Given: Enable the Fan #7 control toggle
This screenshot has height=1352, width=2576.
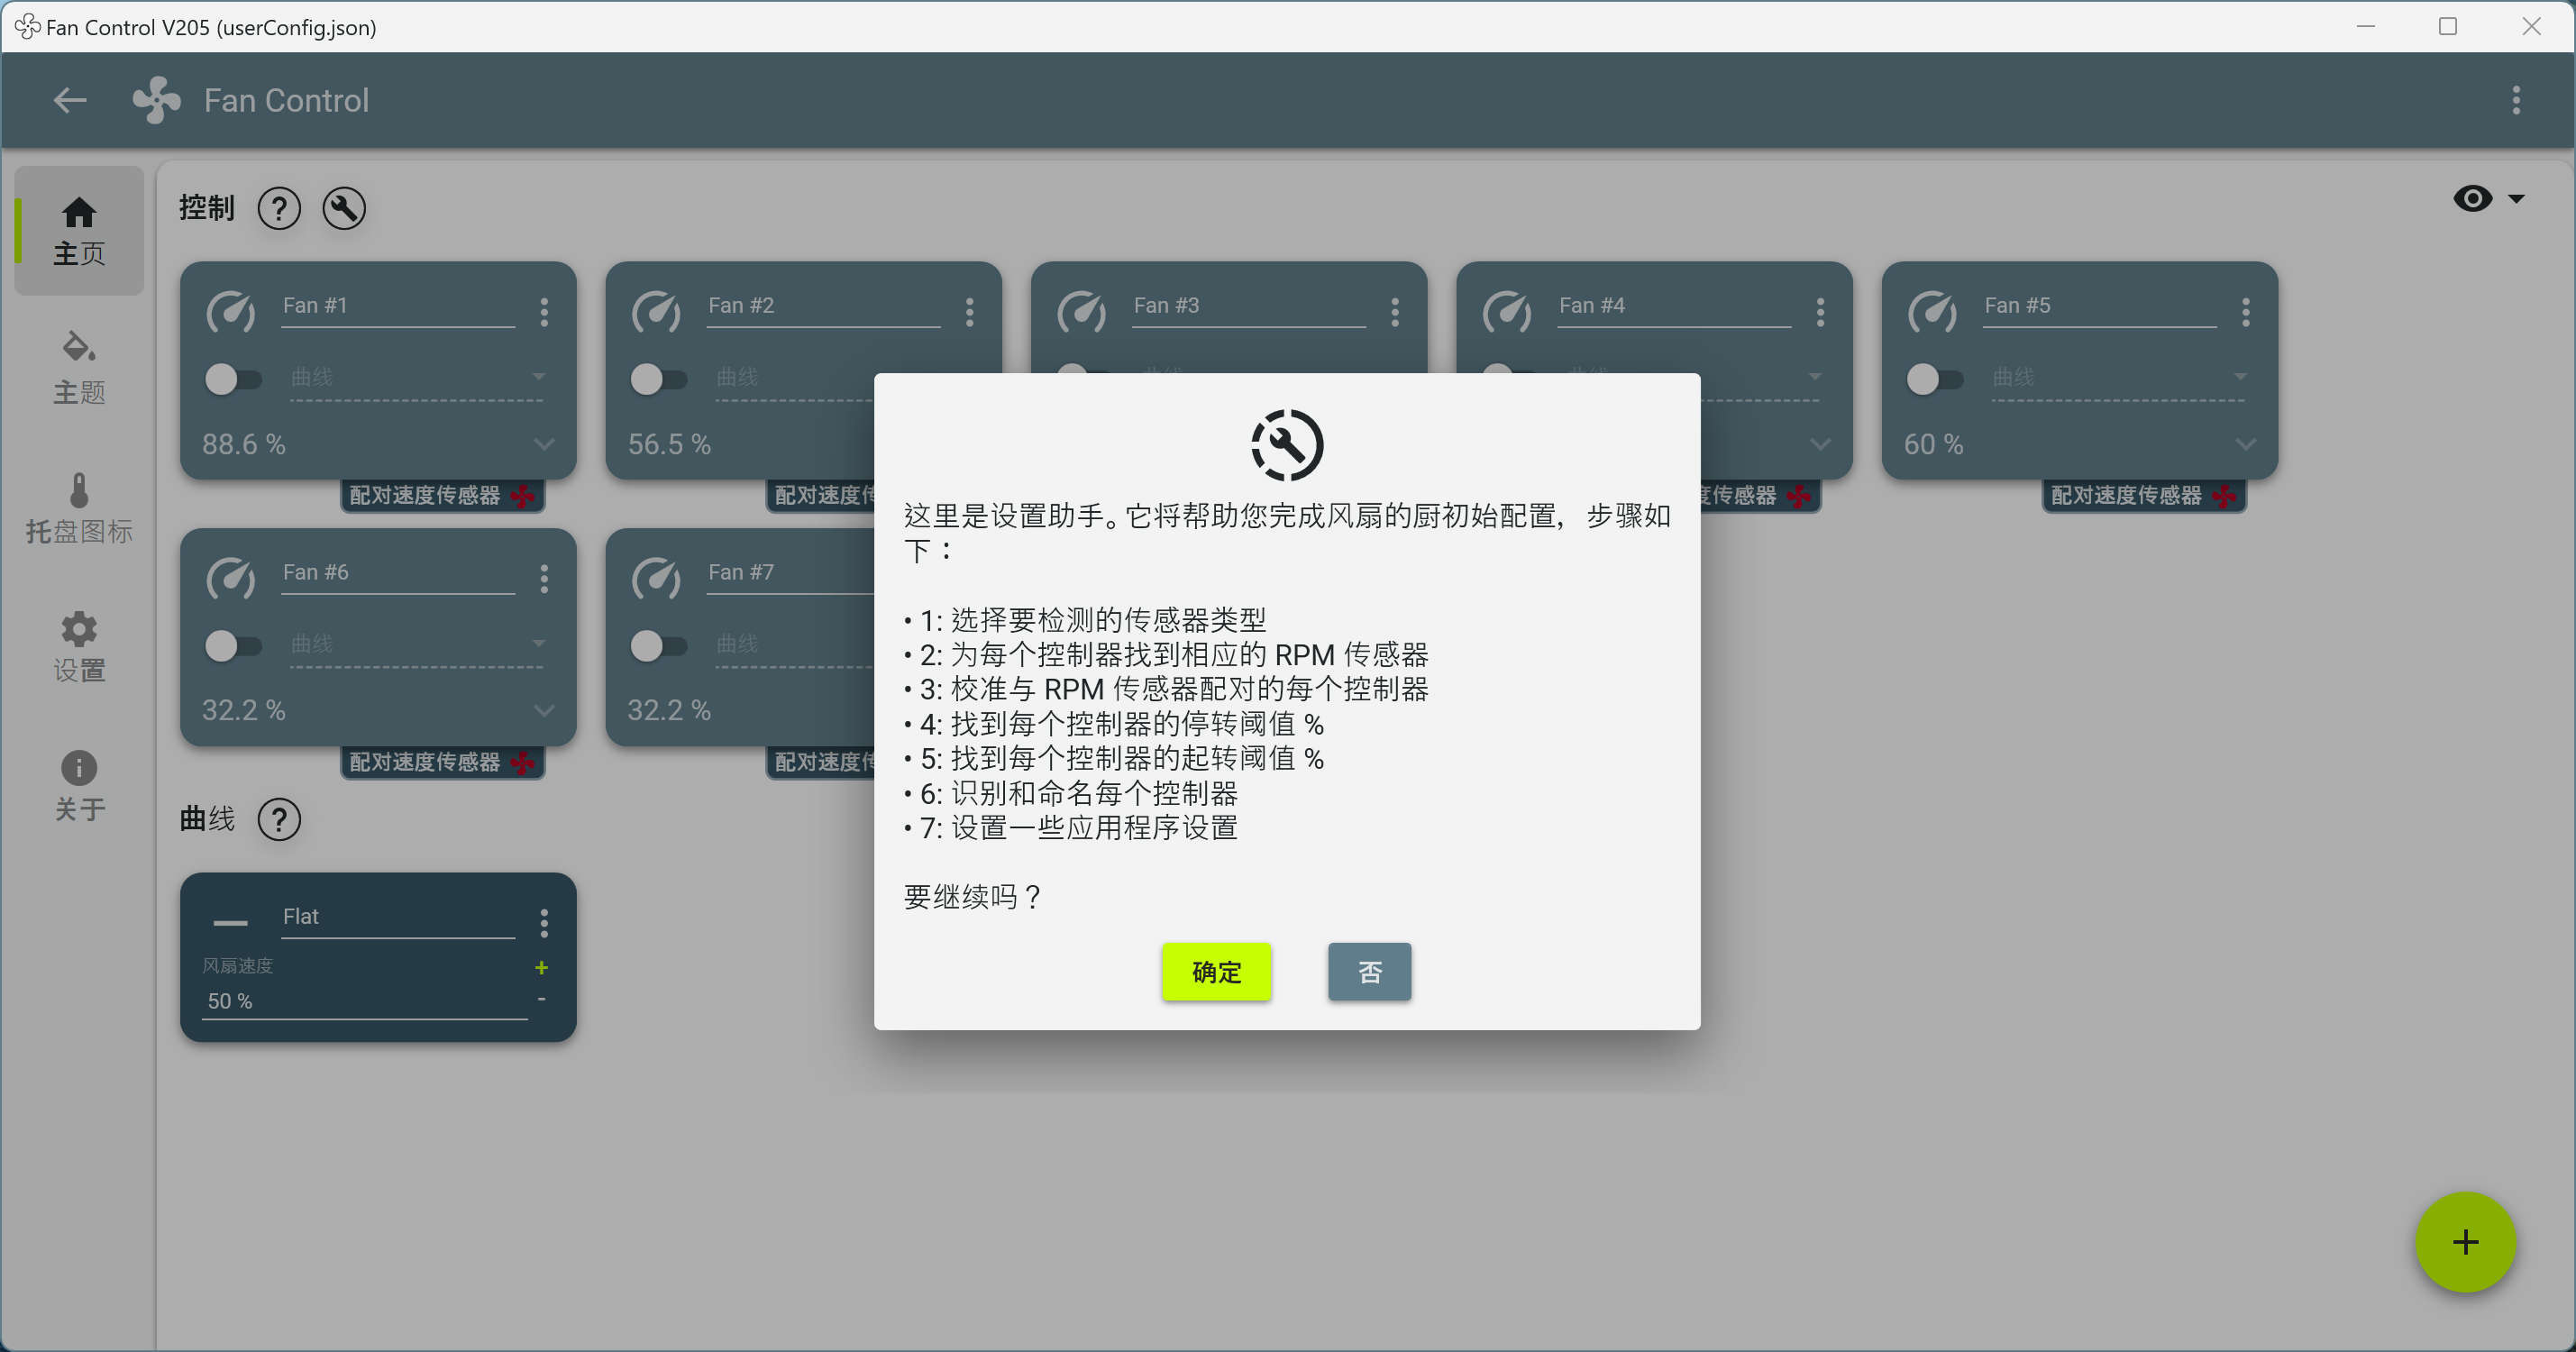Looking at the screenshot, I should point(658,646).
